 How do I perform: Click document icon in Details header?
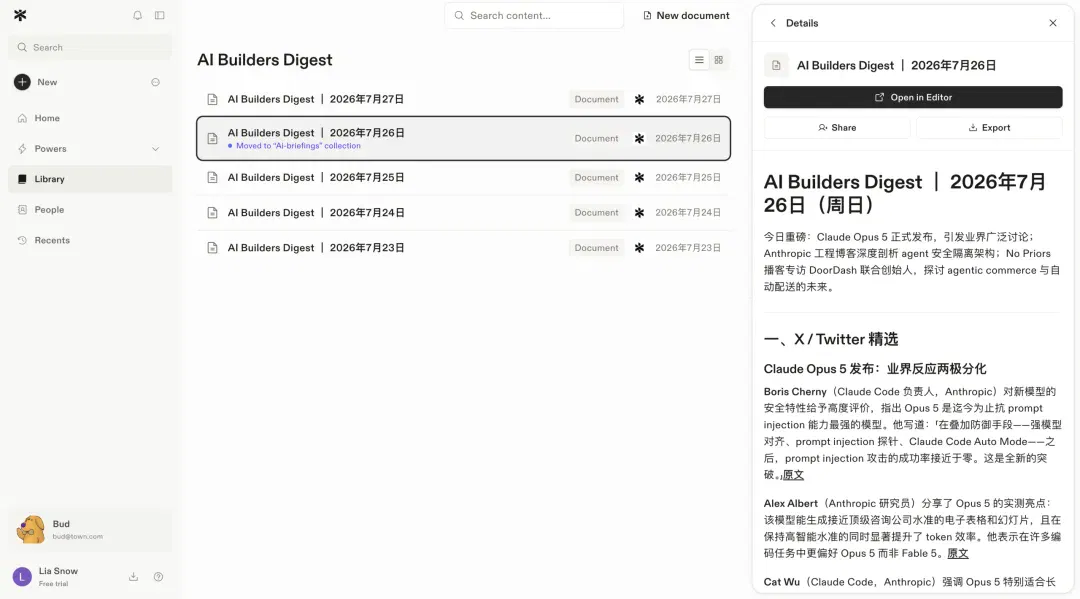(776, 65)
